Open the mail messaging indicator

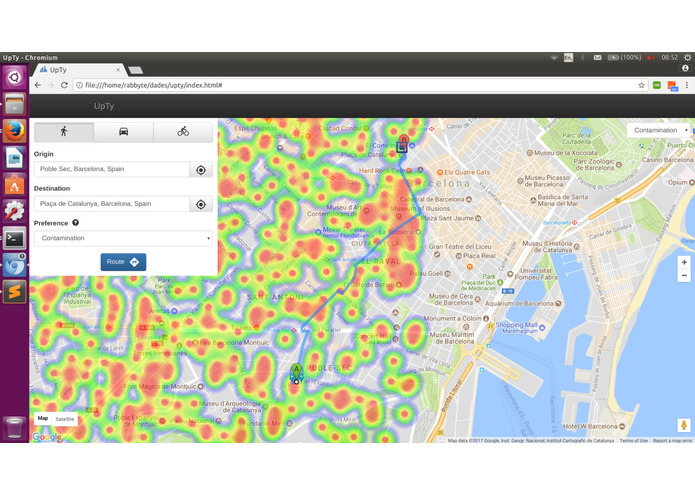coord(597,58)
